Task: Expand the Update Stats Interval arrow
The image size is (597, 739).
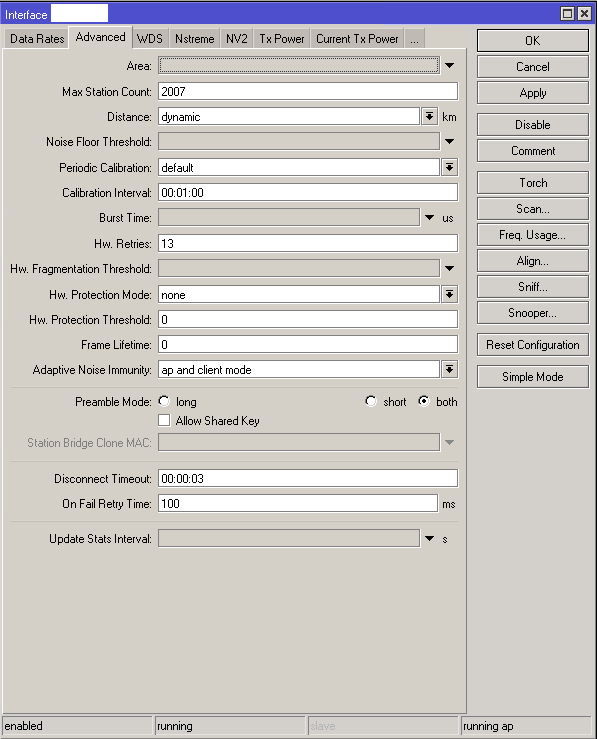Action: [429, 538]
